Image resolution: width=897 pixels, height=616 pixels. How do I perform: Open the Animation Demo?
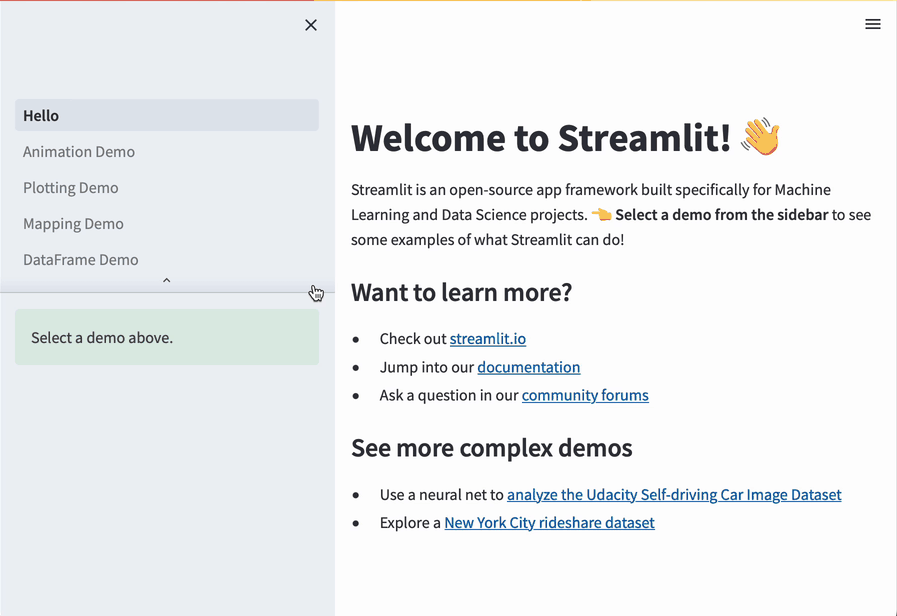click(x=78, y=151)
